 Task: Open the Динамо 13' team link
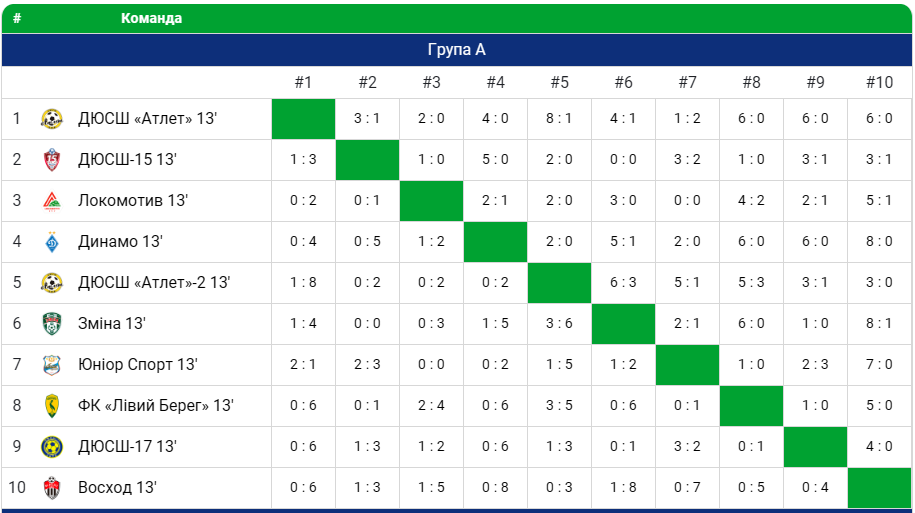[120, 242]
